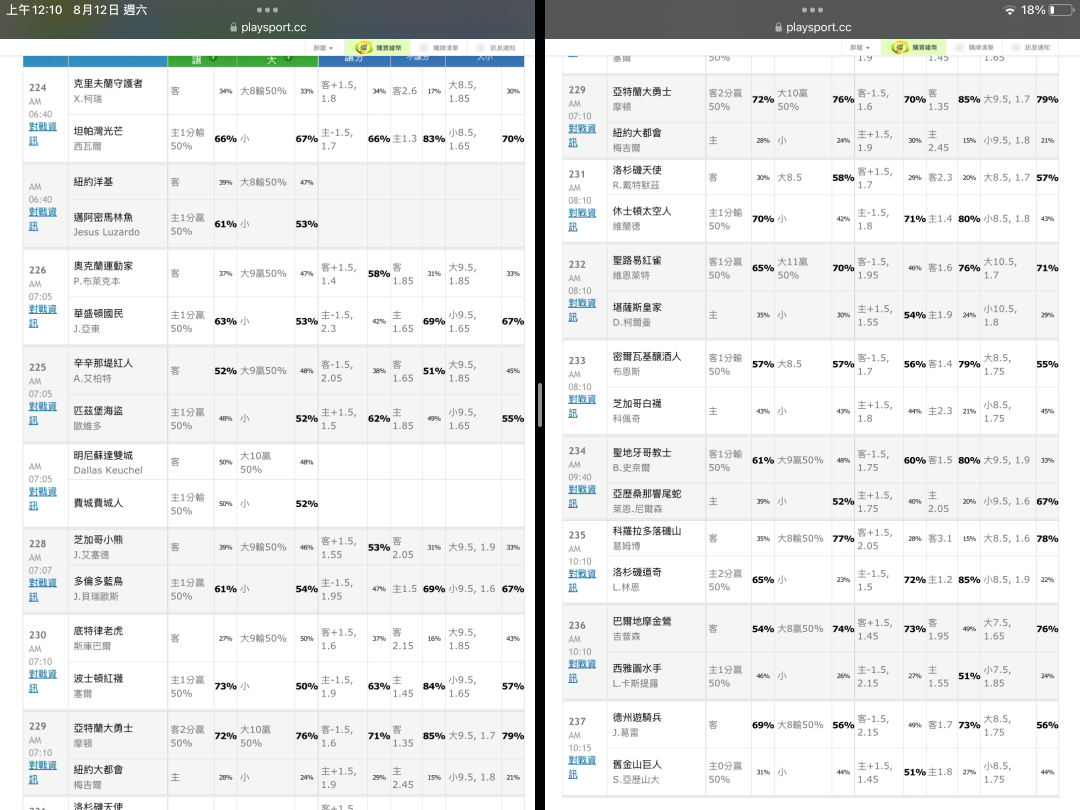
Task: Open 對戰資訊 link for game 231
Action: coord(582,220)
